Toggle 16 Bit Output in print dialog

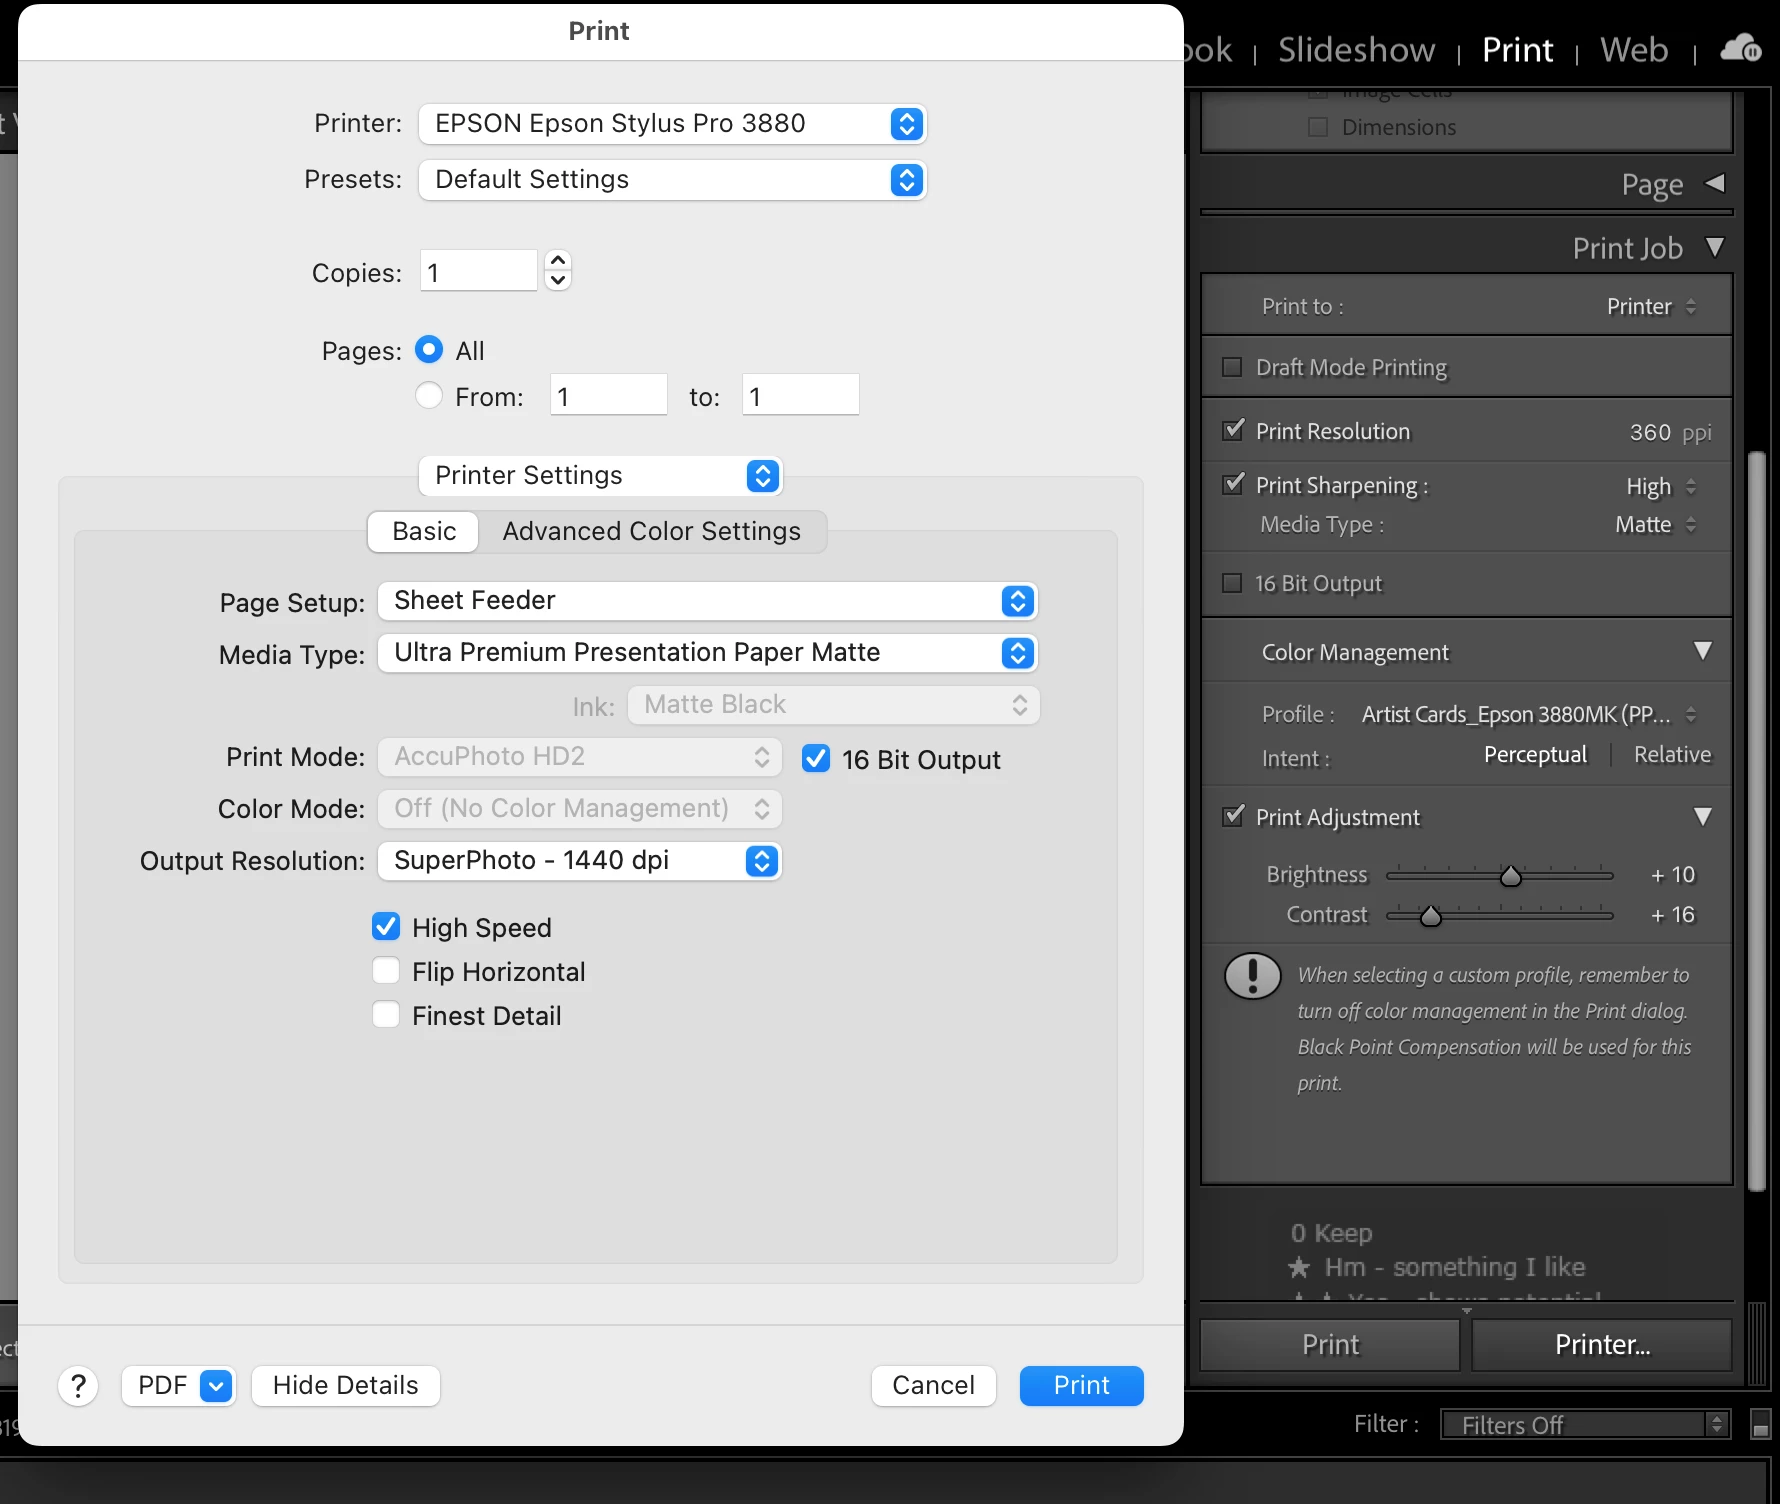click(x=816, y=759)
